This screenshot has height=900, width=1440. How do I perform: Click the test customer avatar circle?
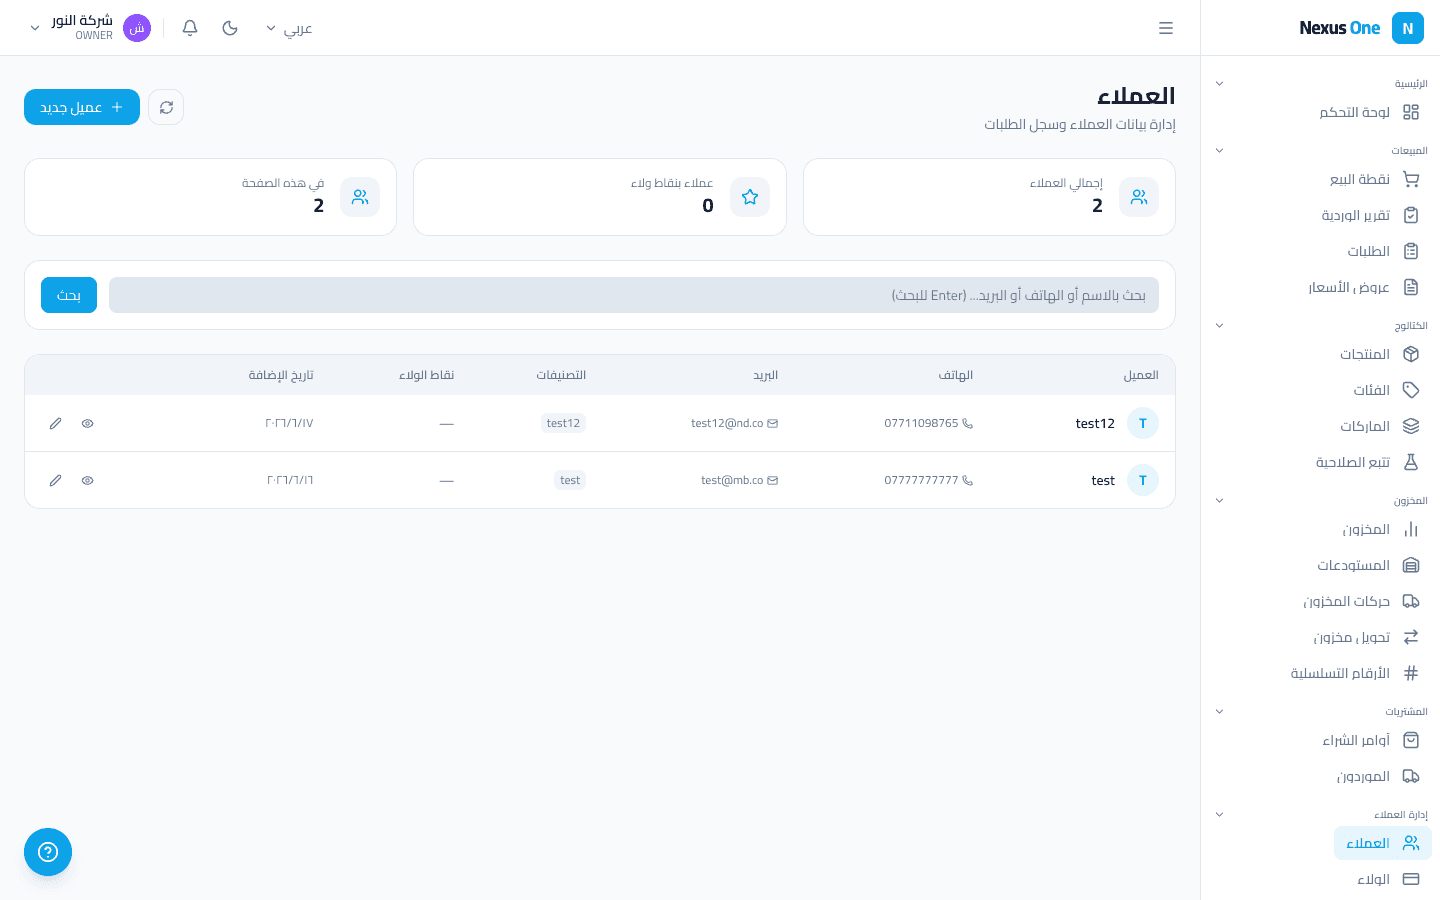point(1143,480)
